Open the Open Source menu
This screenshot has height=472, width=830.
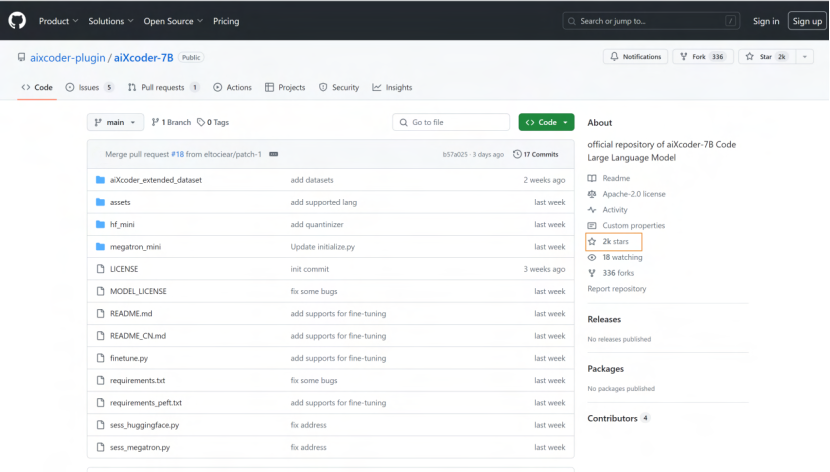click(171, 21)
